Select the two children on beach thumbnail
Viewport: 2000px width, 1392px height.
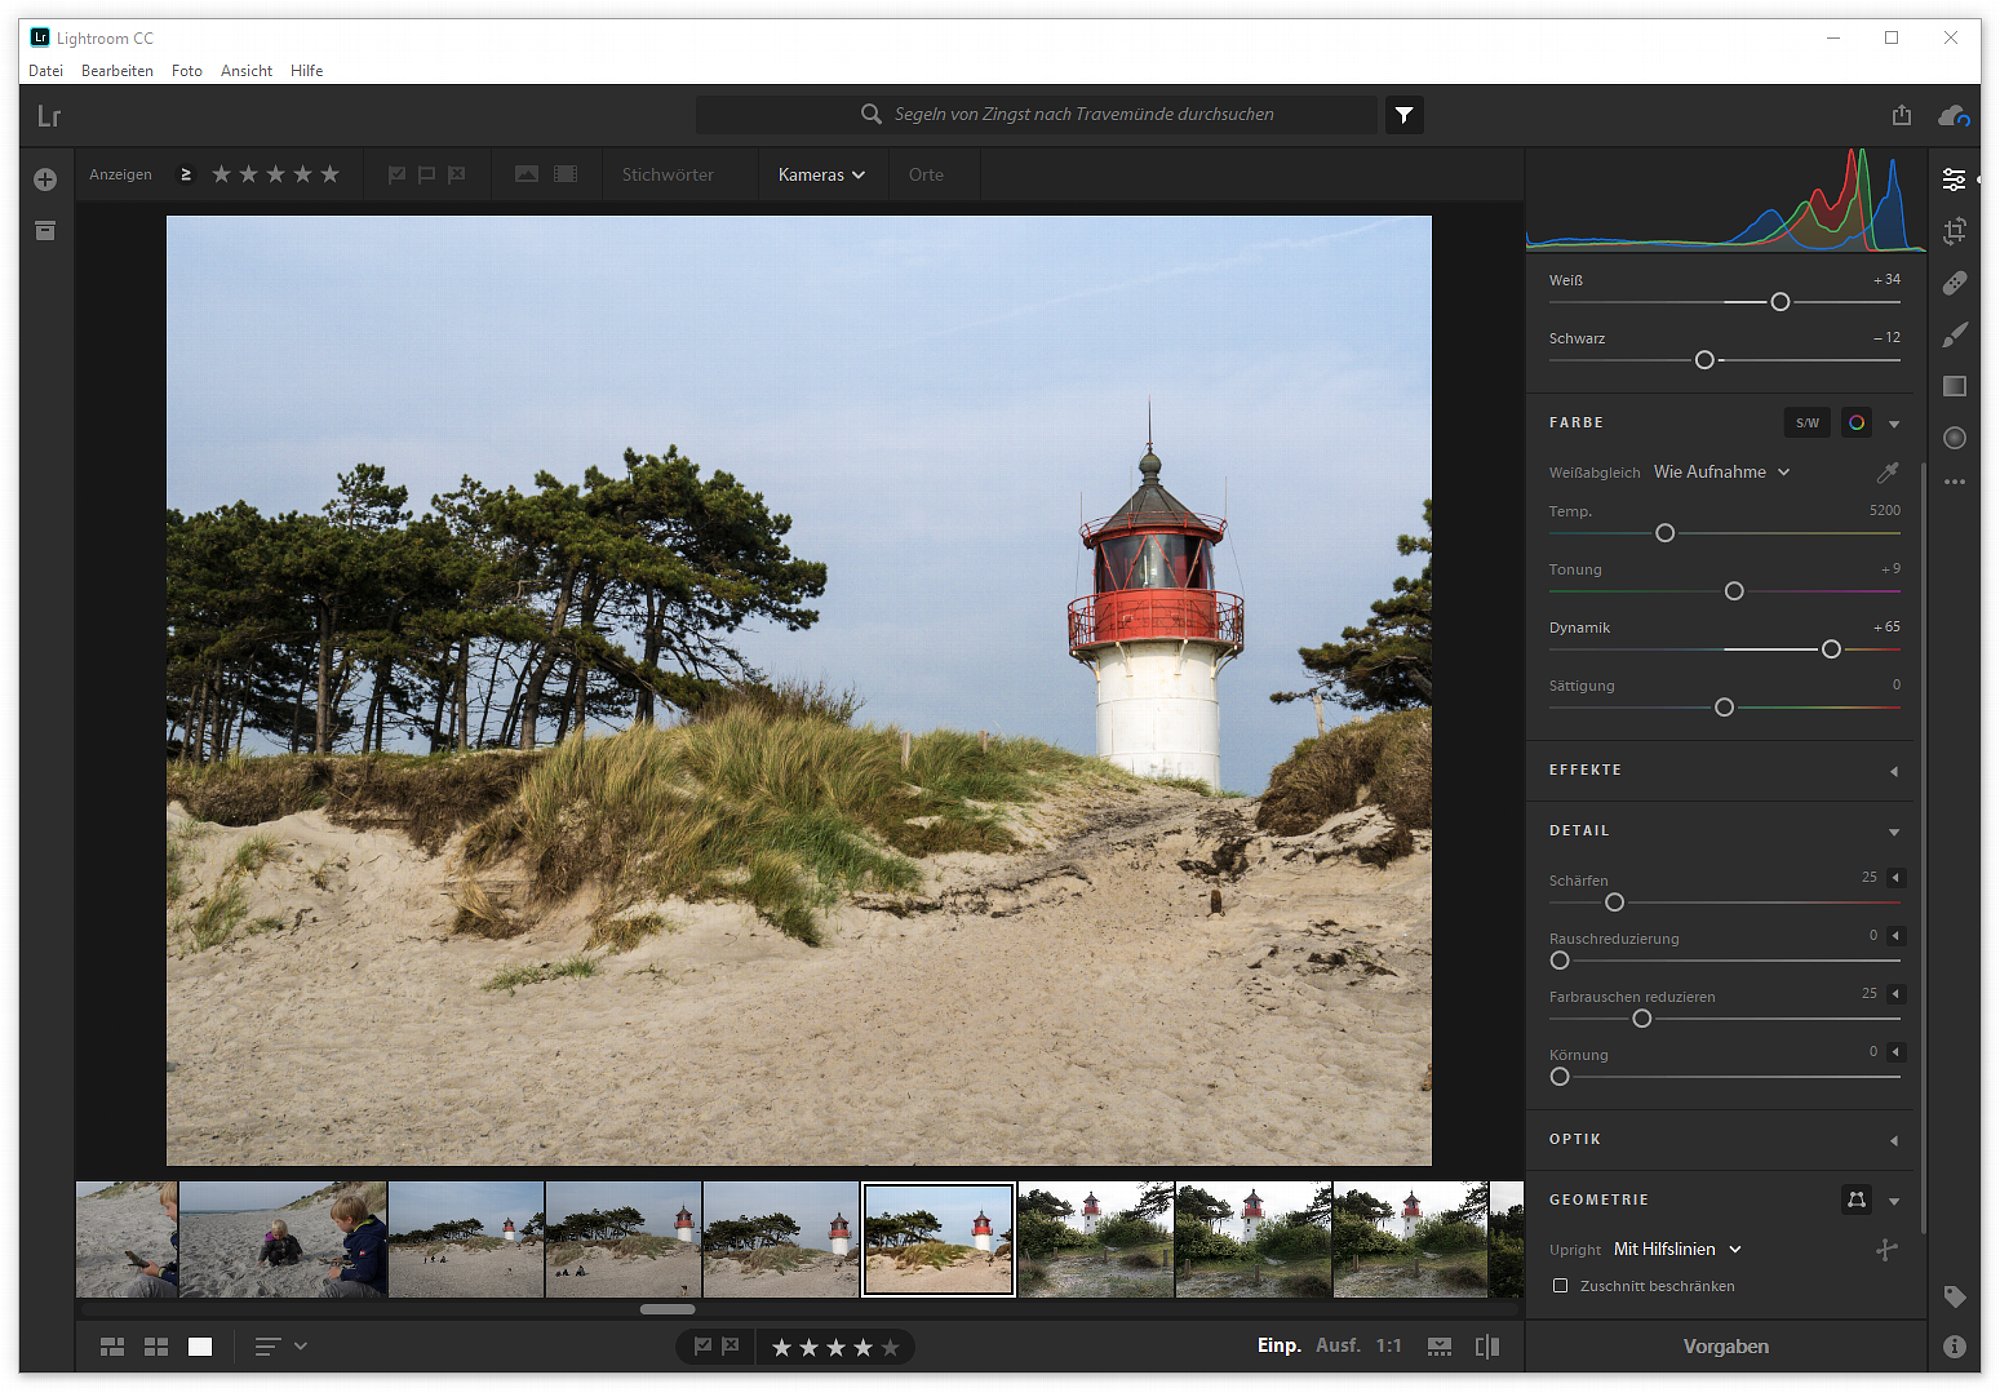283,1240
